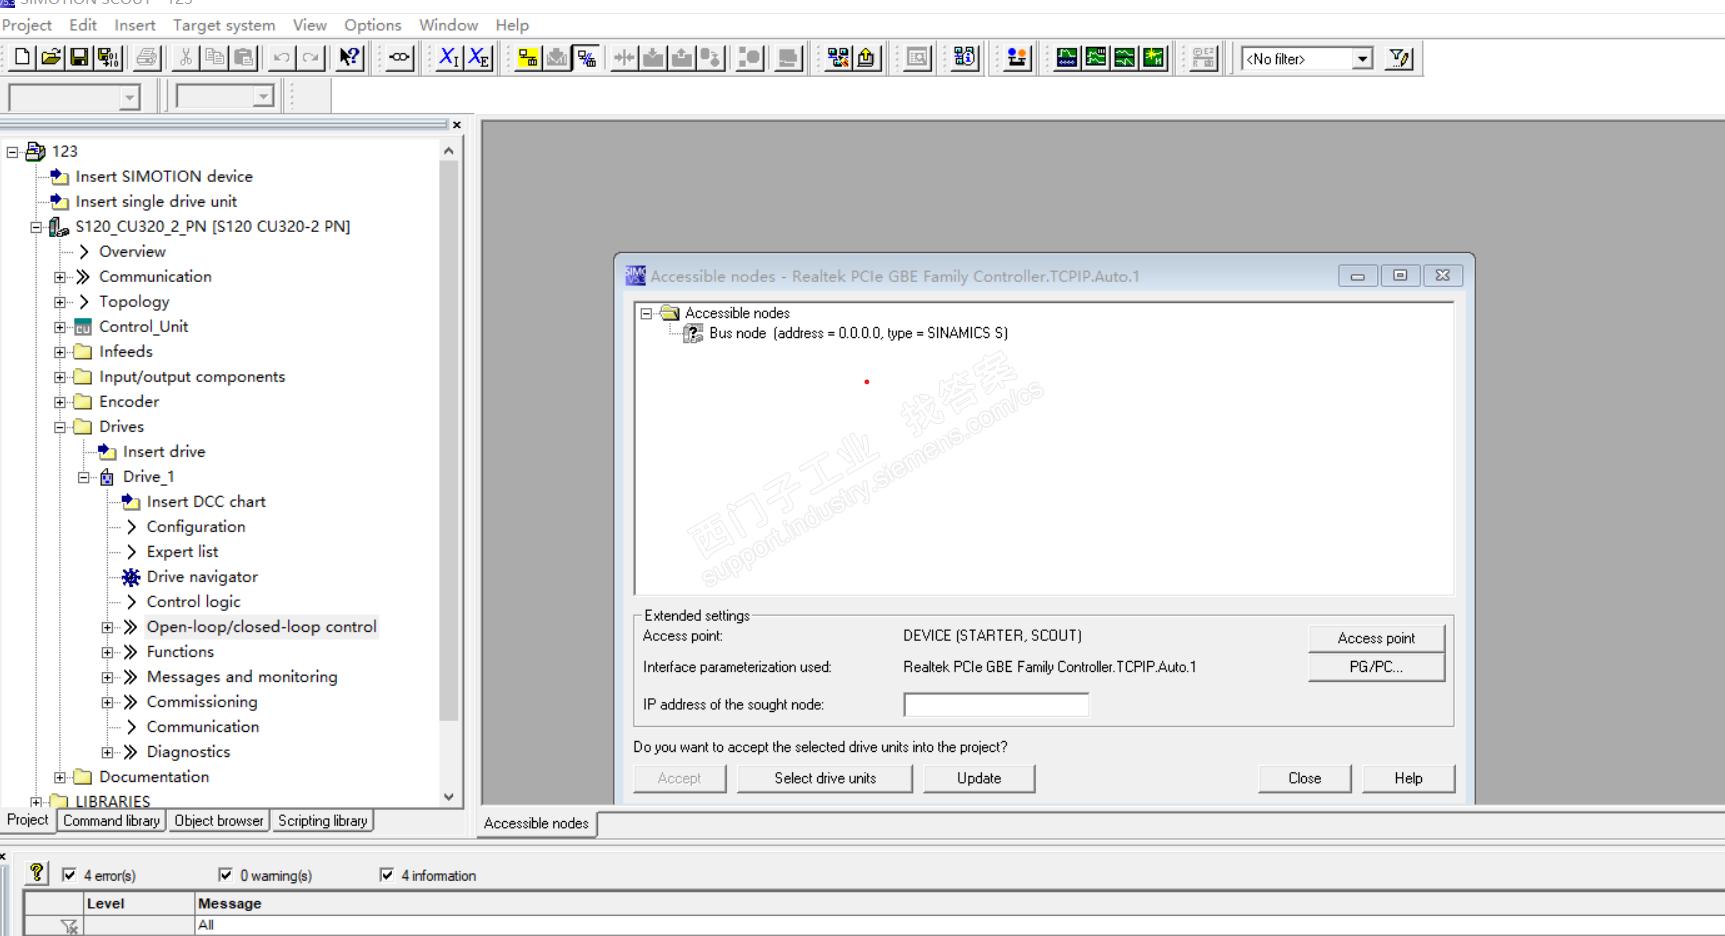
Task: Click the Update button
Action: point(979,778)
